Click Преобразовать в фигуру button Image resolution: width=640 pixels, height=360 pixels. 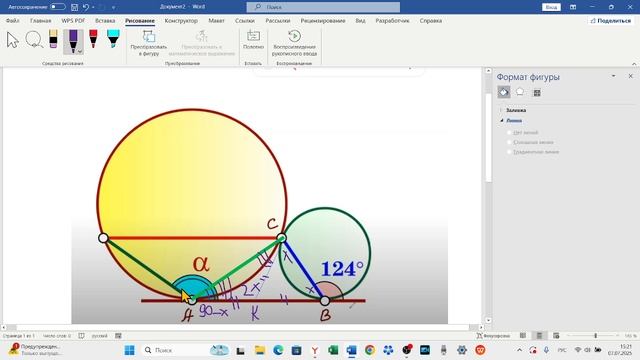(x=149, y=43)
